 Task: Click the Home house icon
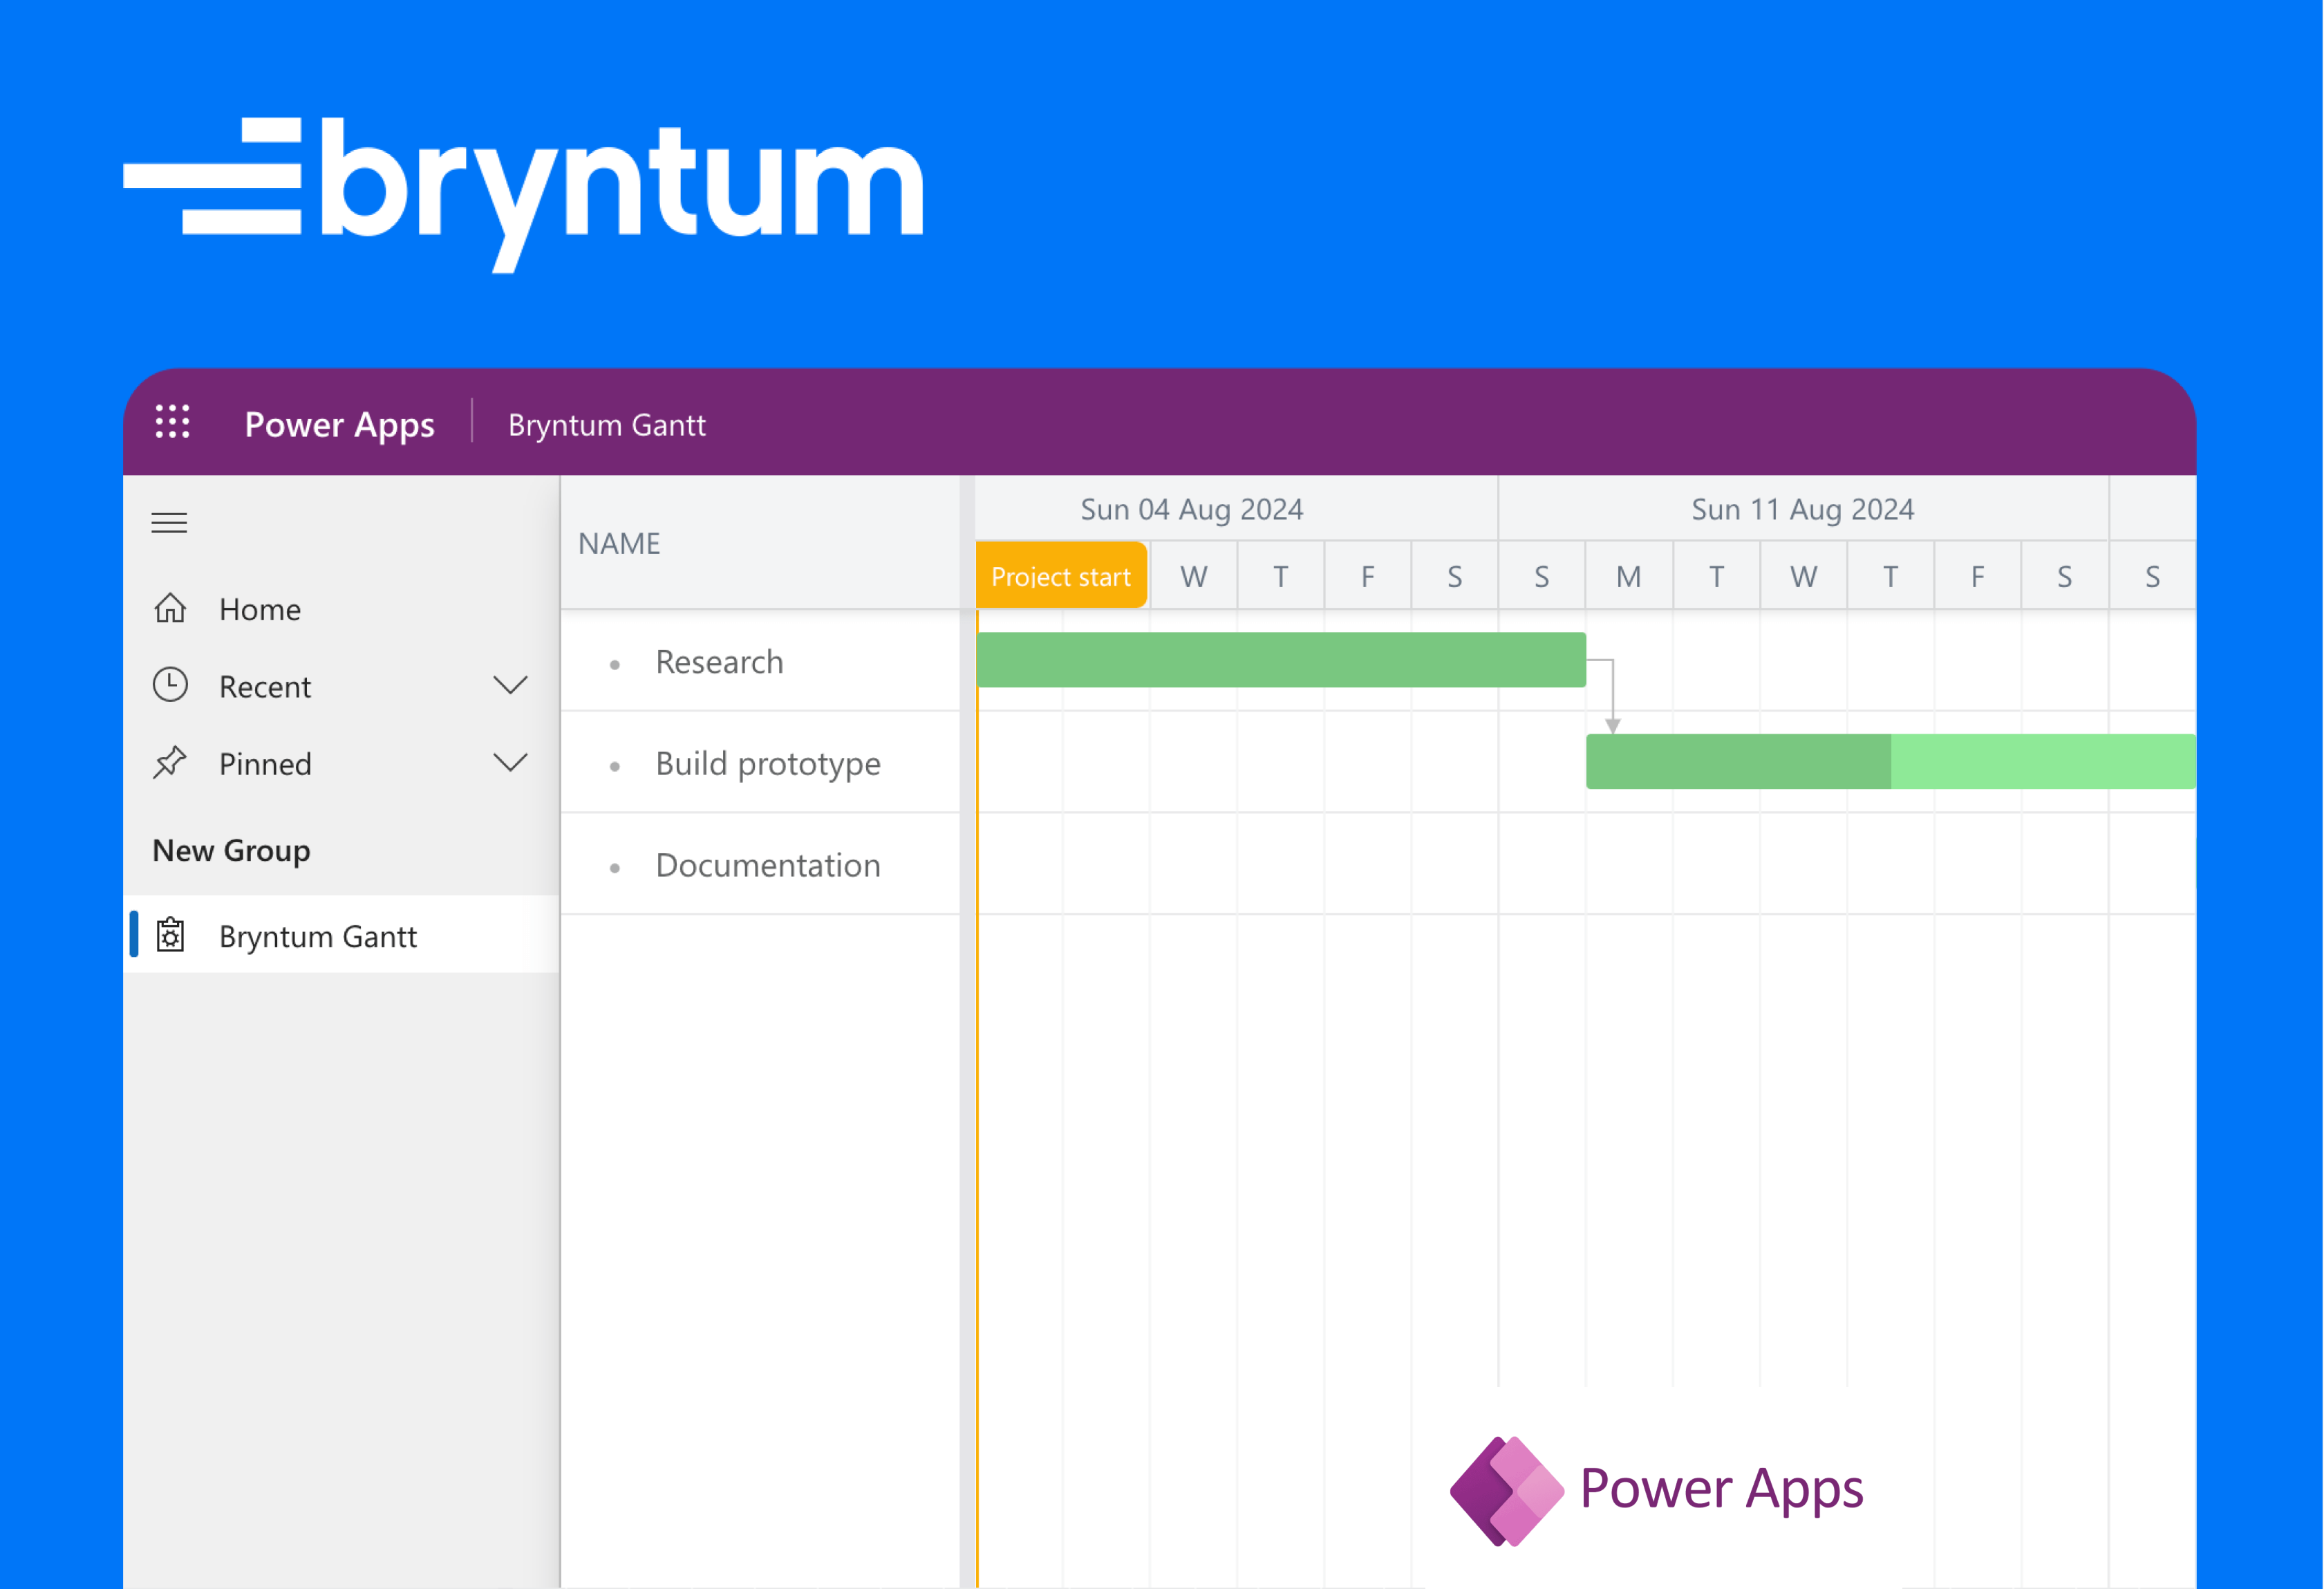point(170,608)
